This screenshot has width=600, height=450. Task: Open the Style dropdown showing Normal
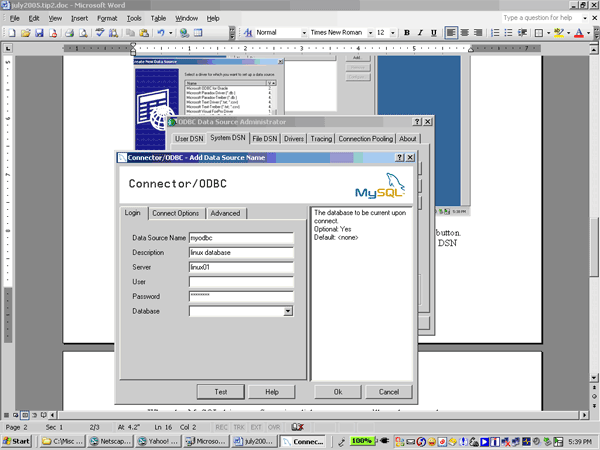304,33
